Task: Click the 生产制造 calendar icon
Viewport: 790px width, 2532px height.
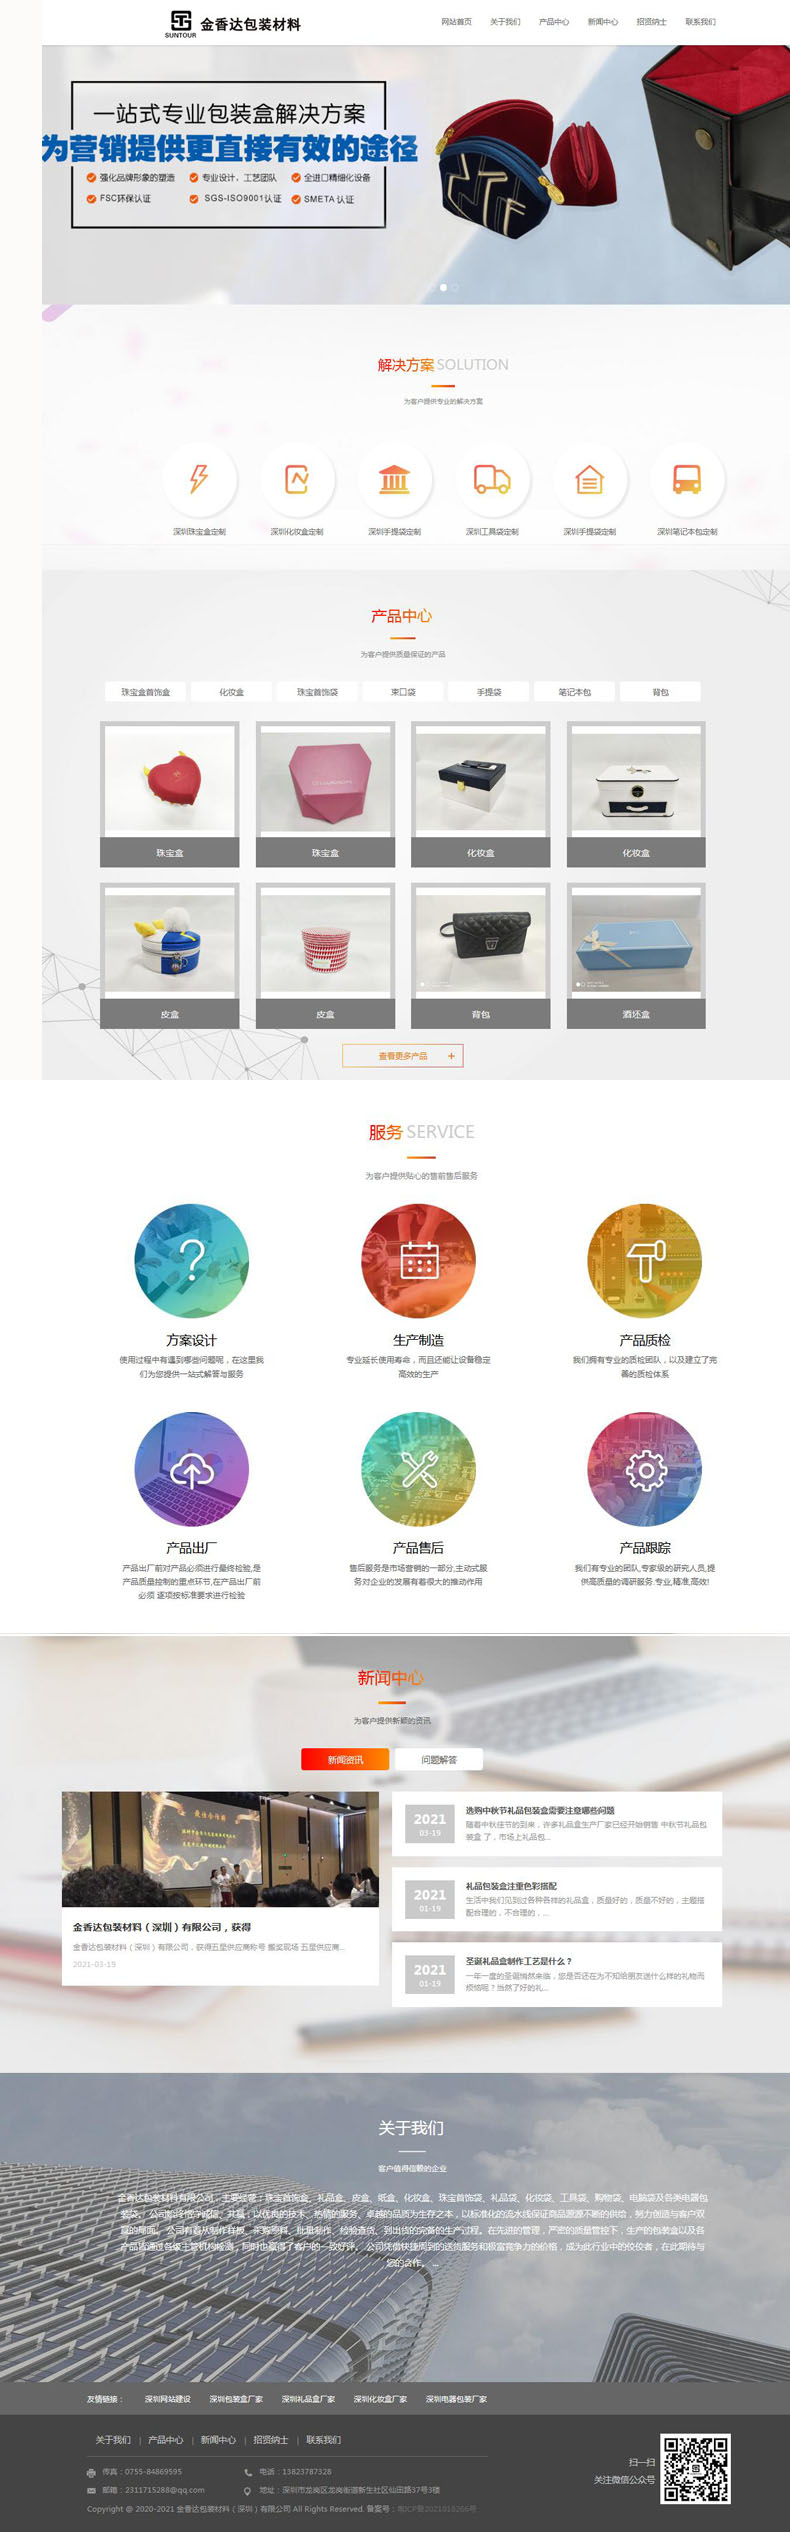Action: [x=418, y=1260]
